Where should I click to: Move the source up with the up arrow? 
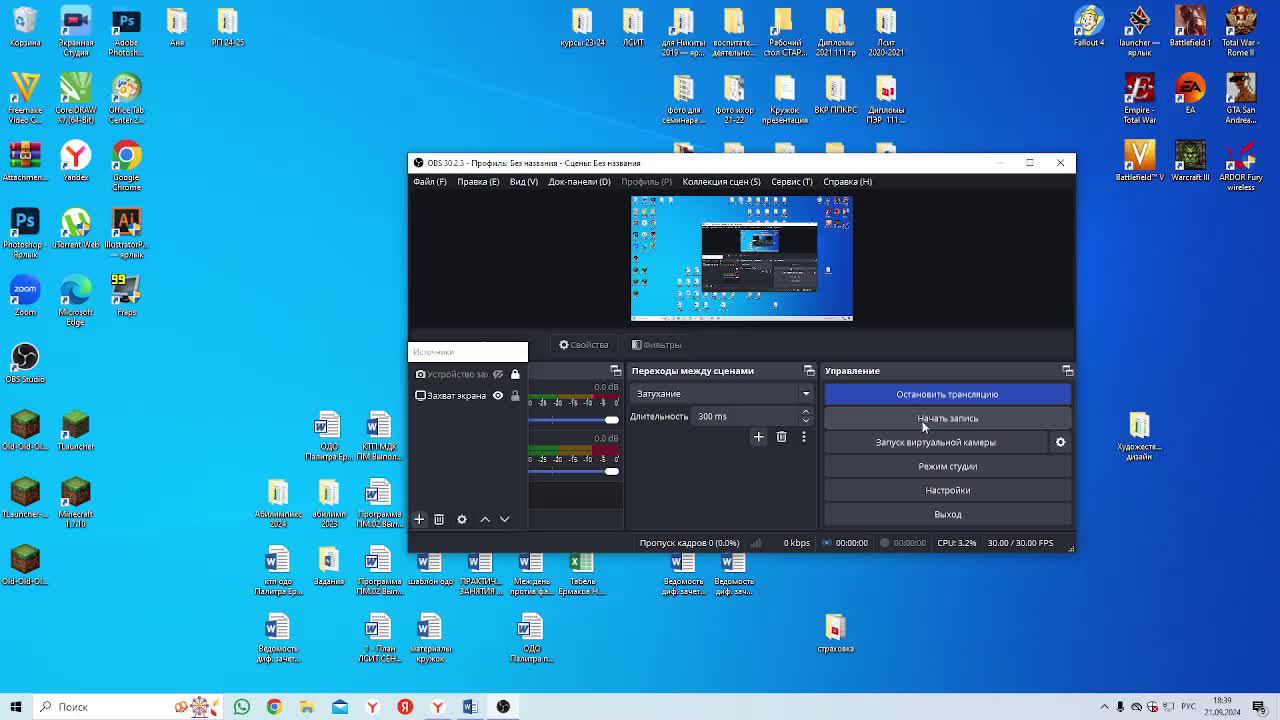(485, 519)
